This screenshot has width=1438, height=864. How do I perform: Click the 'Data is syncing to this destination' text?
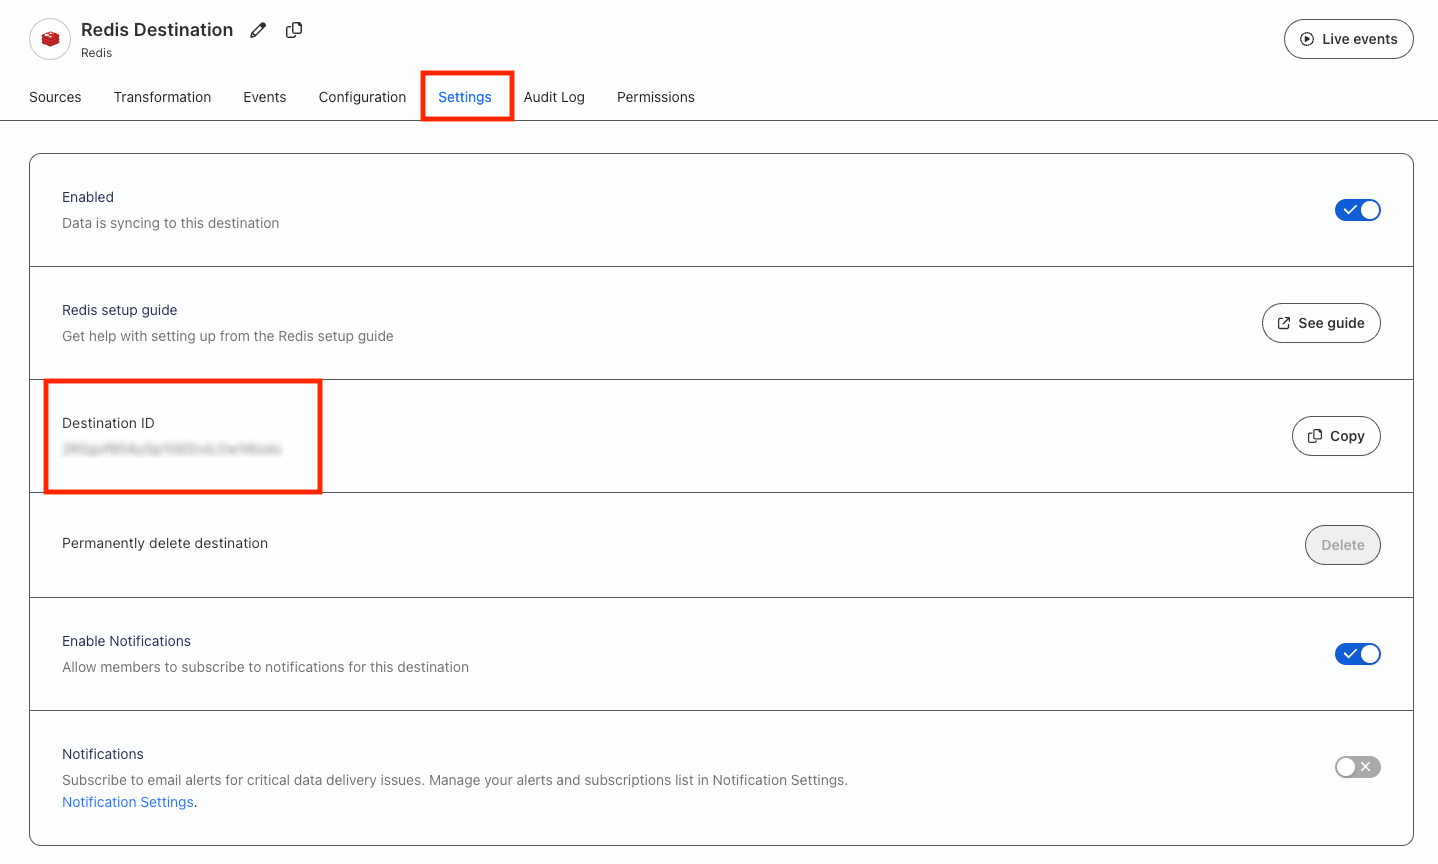170,223
